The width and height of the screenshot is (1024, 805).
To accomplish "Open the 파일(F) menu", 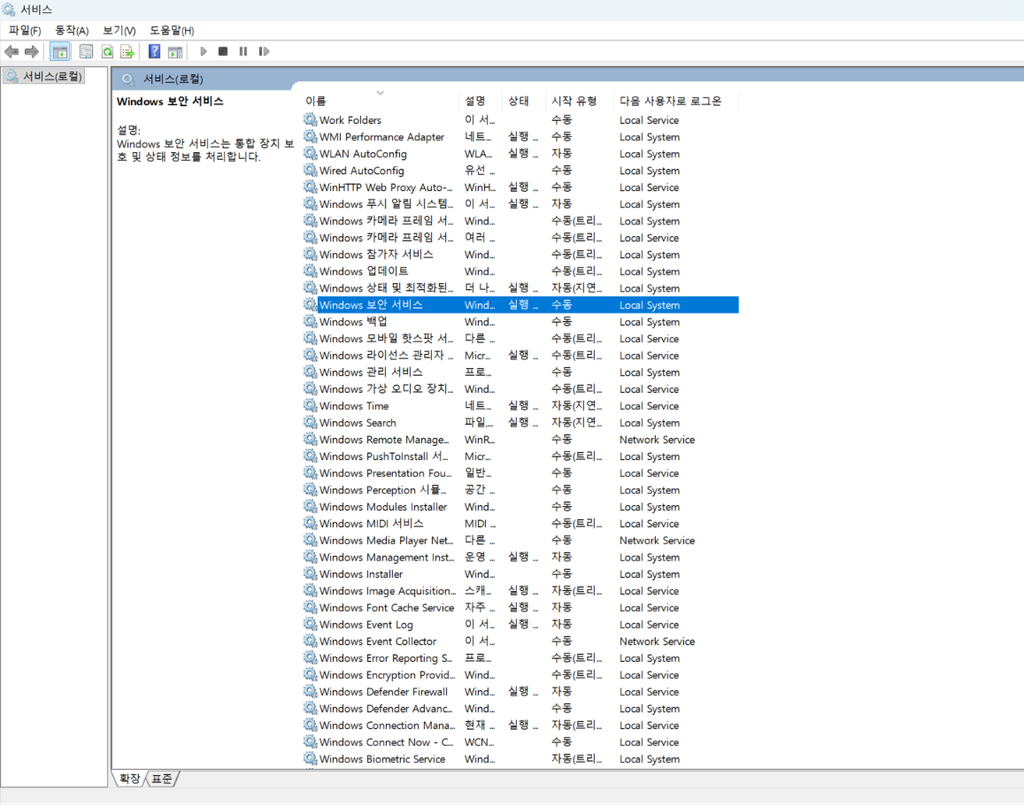I will point(25,31).
